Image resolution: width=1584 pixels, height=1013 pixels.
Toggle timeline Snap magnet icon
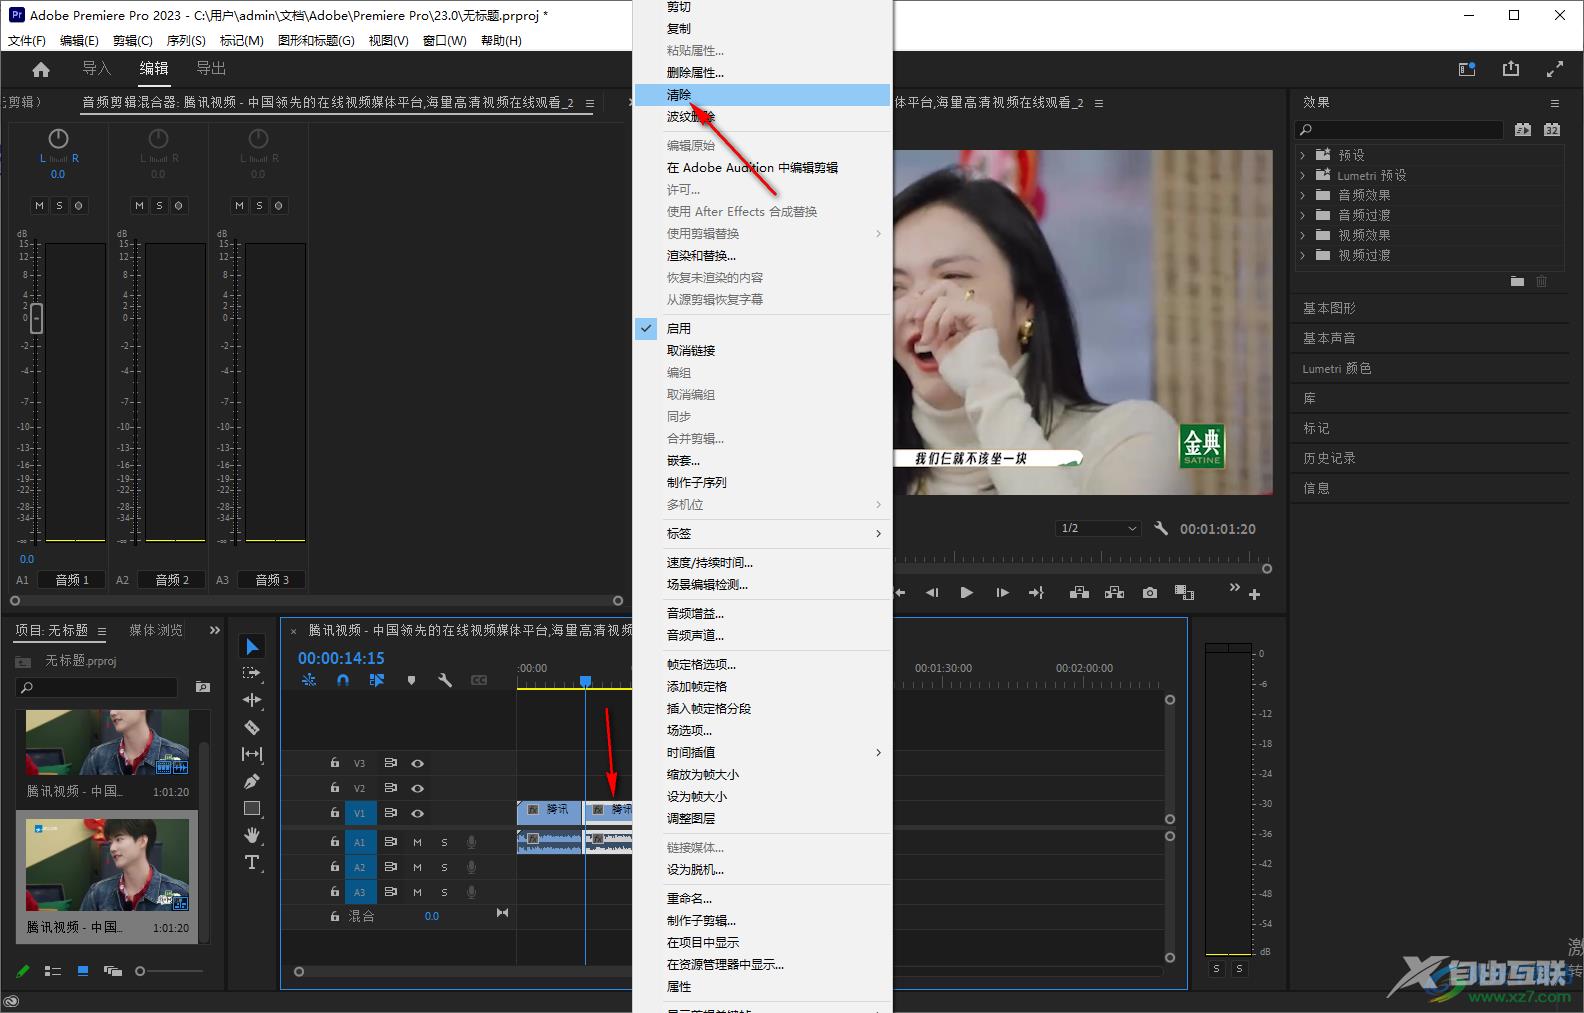[343, 680]
